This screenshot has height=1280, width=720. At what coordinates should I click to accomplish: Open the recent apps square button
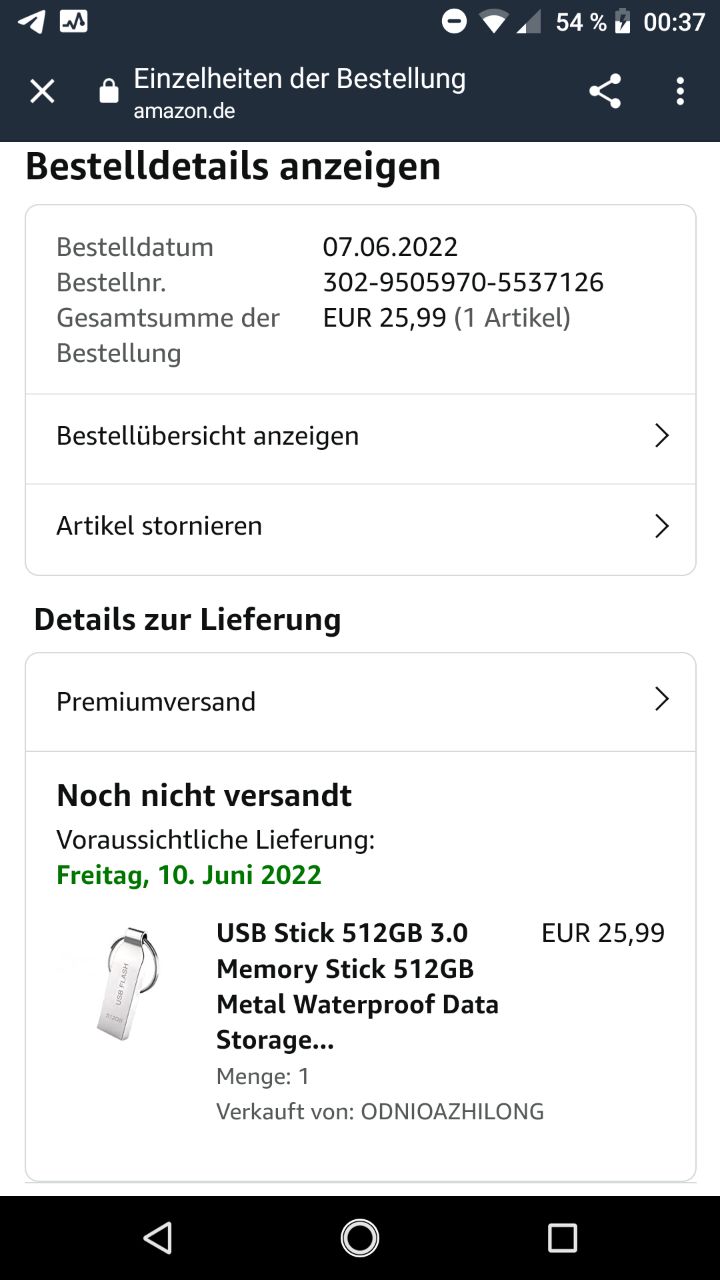click(x=562, y=1238)
